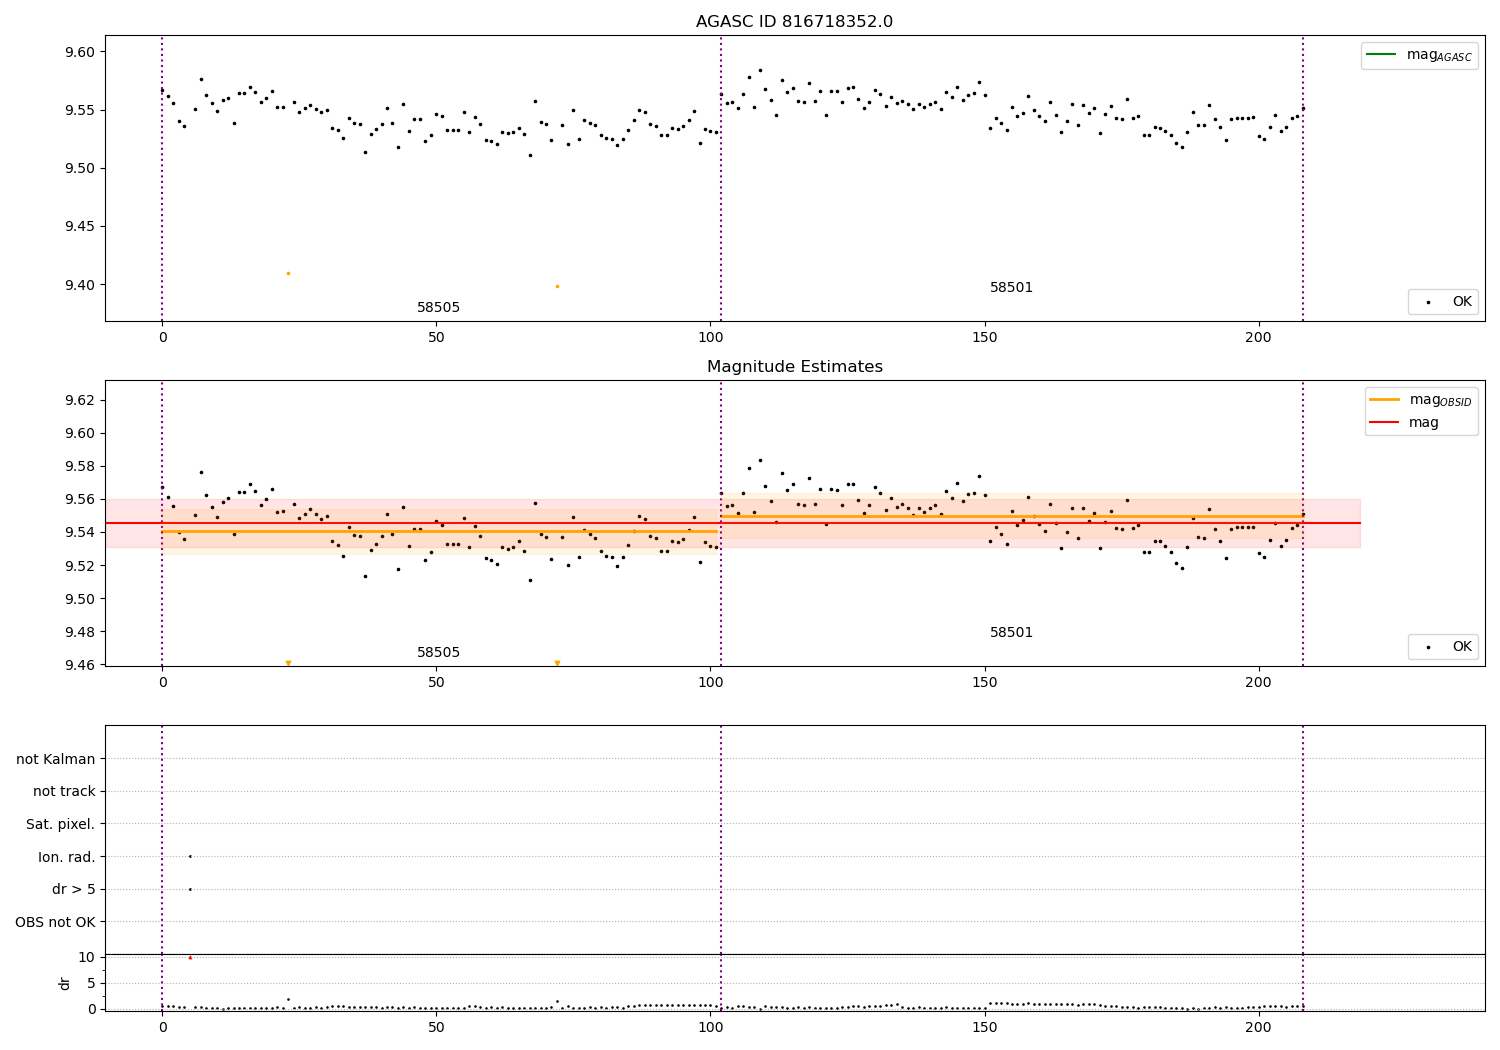
Task: Click the red triangle marker at dr 10
Action: coord(190,957)
